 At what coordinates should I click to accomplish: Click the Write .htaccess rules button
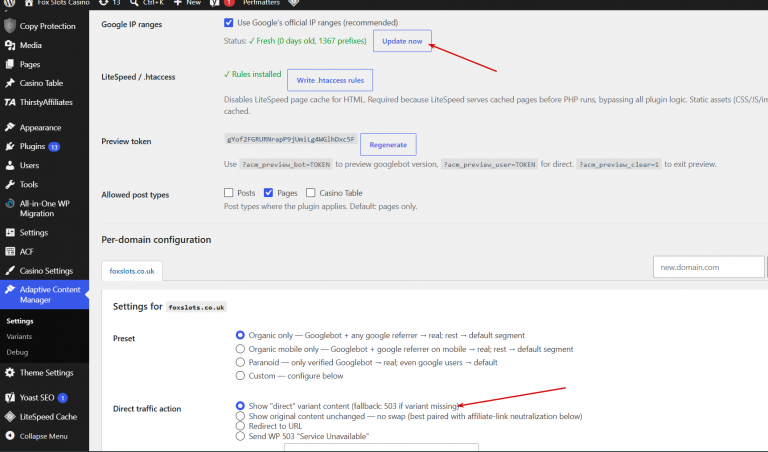pos(330,80)
